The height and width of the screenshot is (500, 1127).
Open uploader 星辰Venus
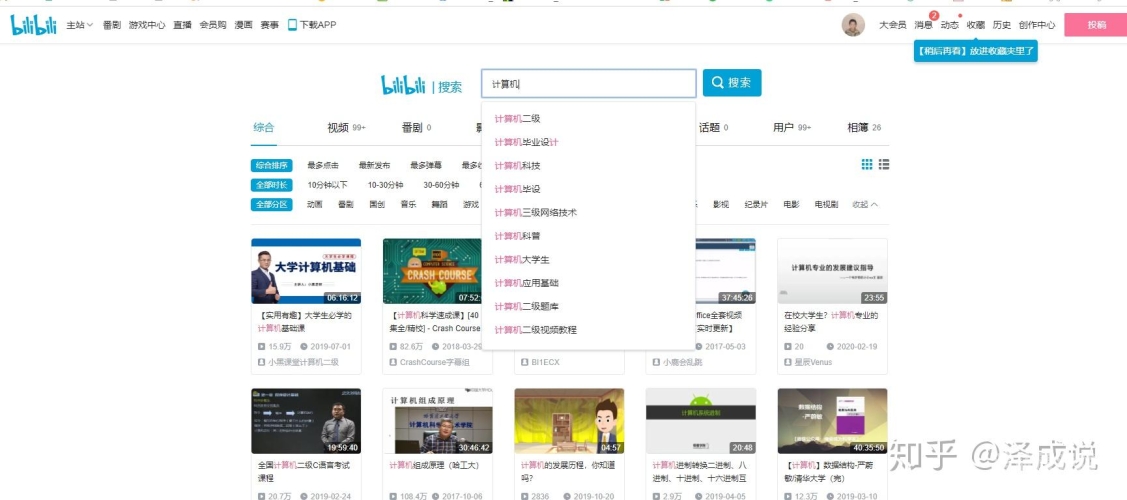pyautogui.click(x=813, y=363)
